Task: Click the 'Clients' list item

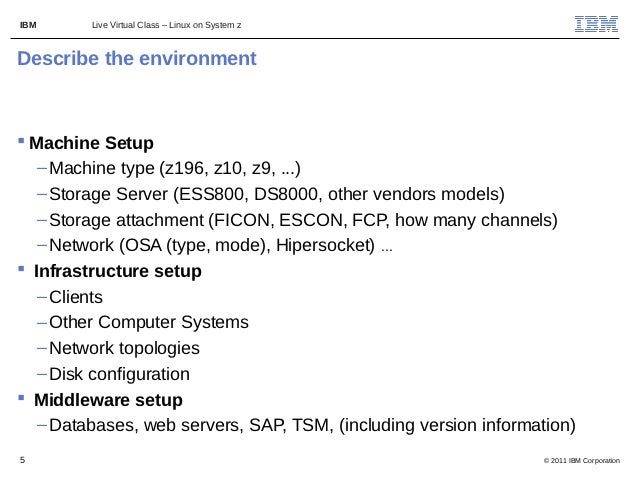Action: coord(76,297)
